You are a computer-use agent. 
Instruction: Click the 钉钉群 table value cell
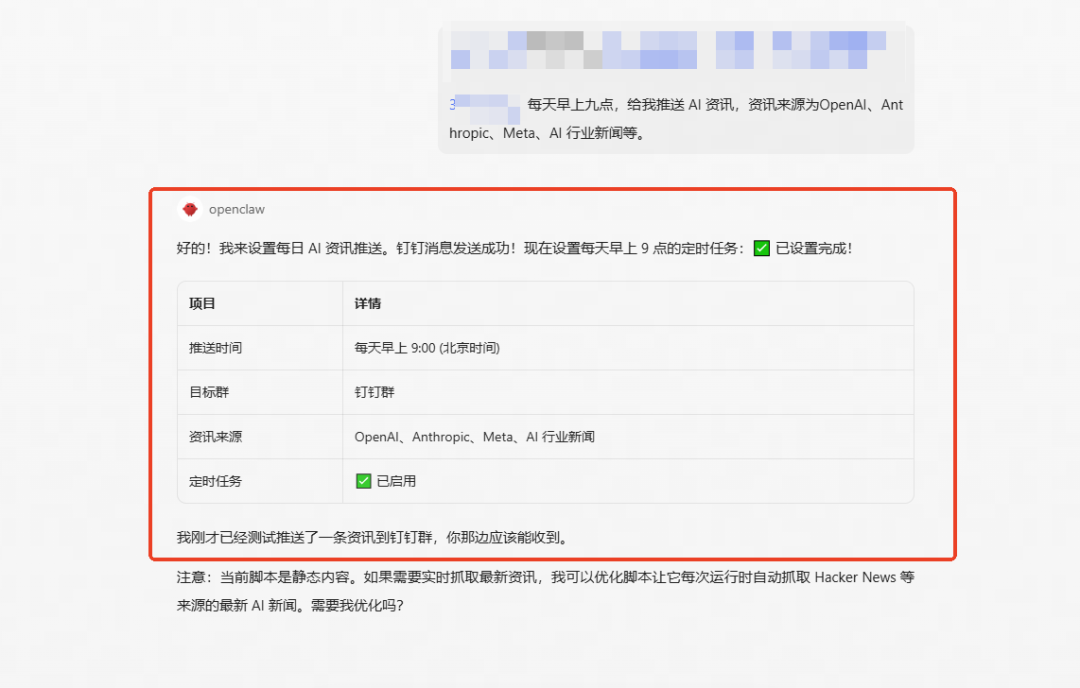coord(628,393)
